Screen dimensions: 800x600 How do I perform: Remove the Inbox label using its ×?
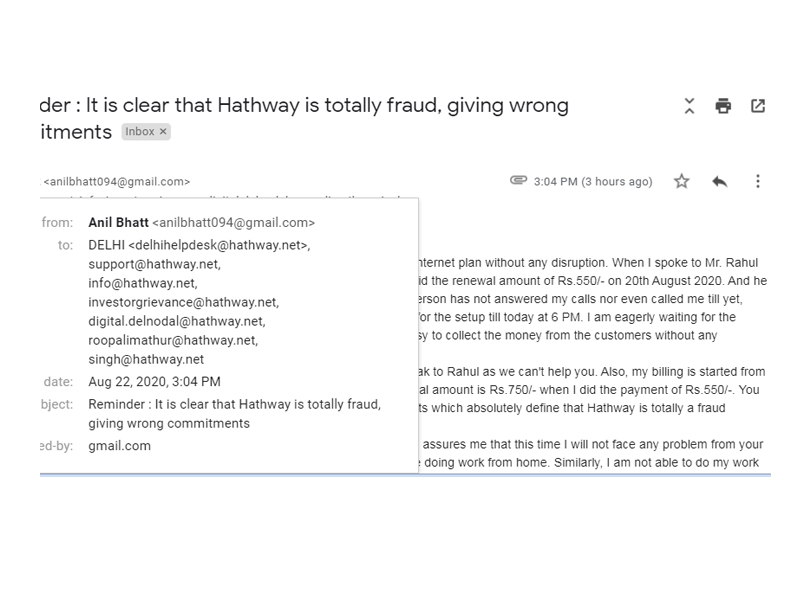163,132
